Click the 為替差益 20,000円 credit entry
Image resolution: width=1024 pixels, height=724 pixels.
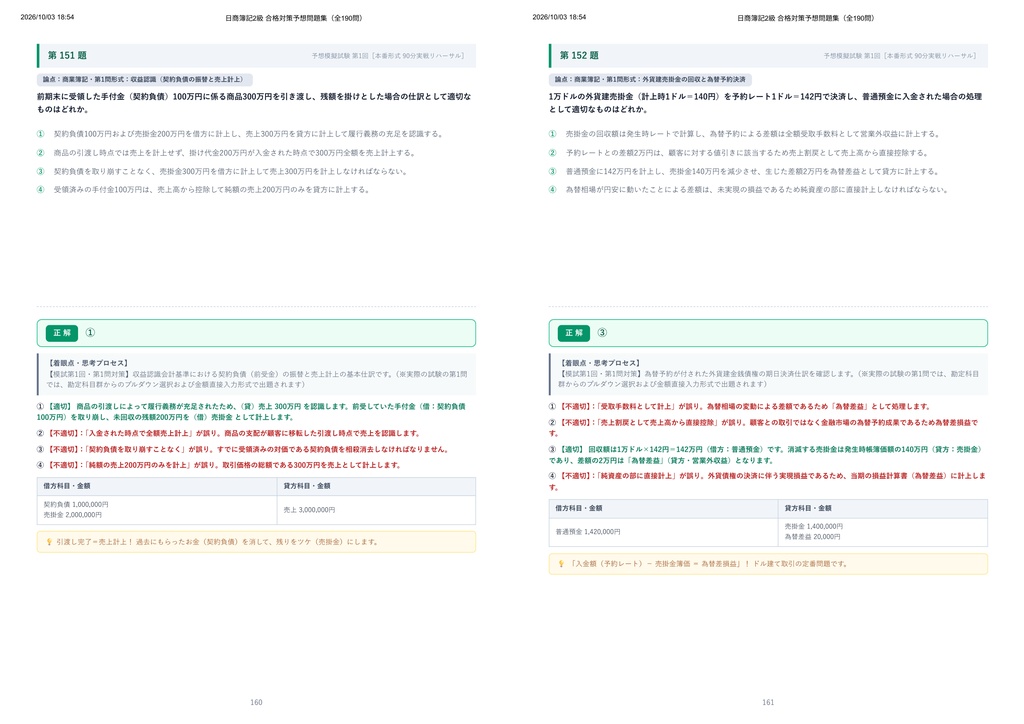tap(812, 537)
